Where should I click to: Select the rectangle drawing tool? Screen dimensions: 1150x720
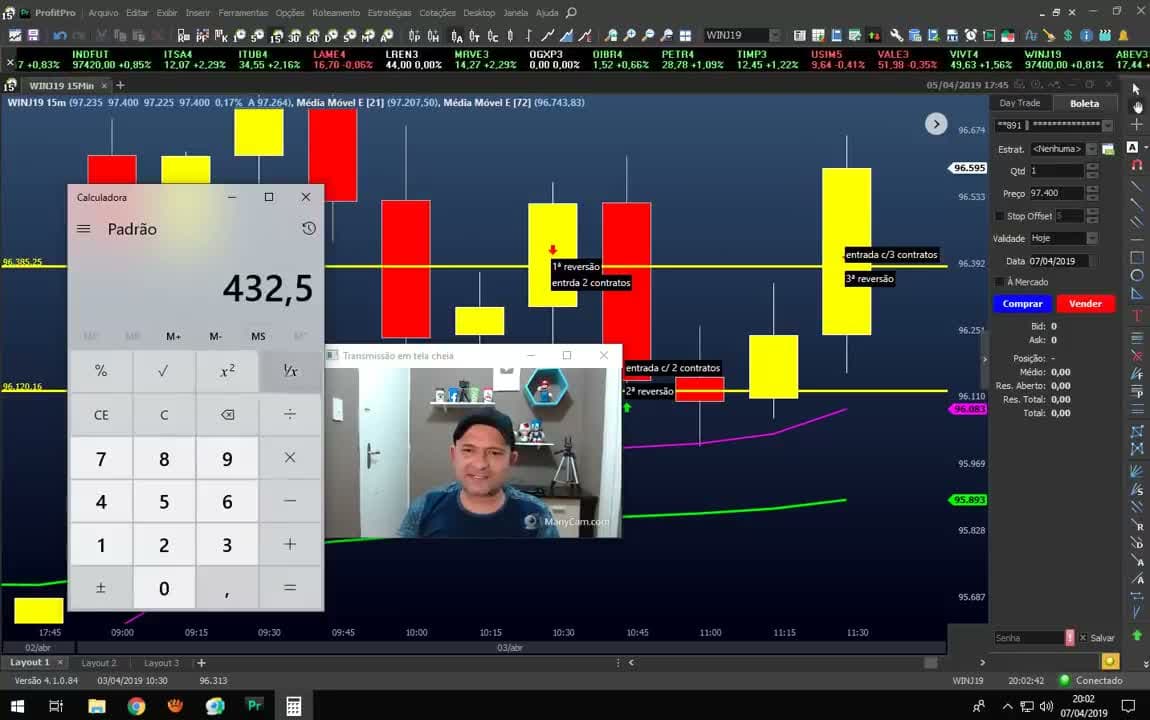tap(1136, 257)
